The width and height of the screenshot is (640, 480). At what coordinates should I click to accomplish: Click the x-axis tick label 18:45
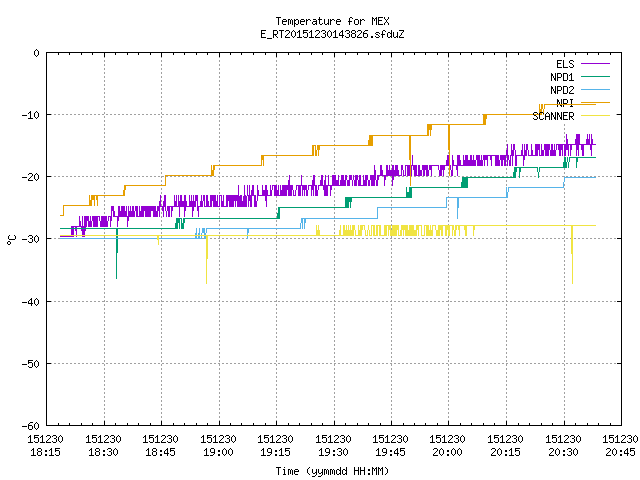click(x=160, y=452)
